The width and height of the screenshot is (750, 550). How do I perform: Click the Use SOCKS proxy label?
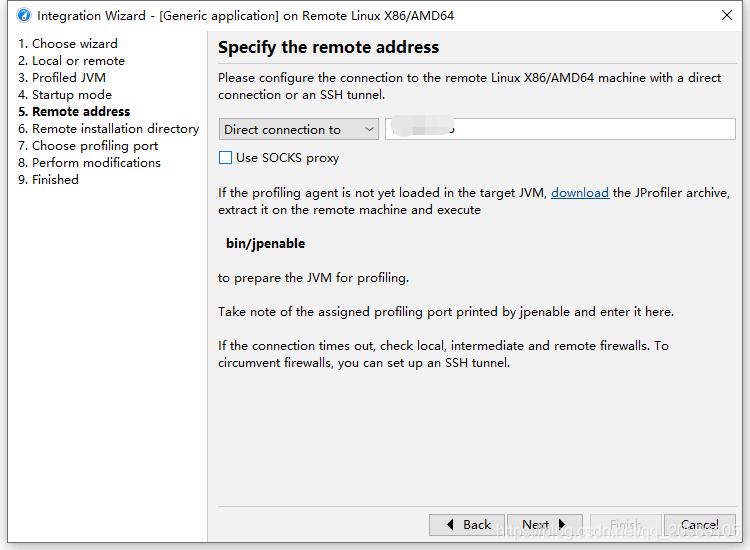pos(287,158)
